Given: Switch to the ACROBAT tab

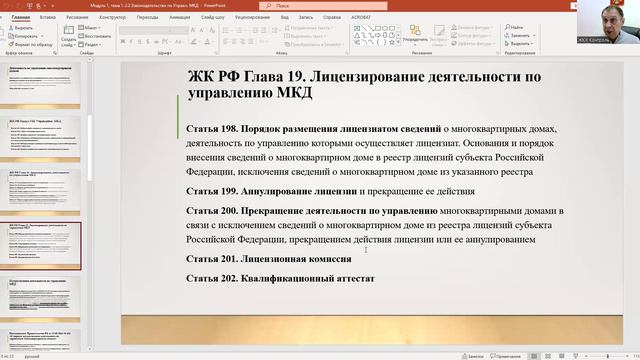Looking at the screenshot, I should pyautogui.click(x=361, y=18).
